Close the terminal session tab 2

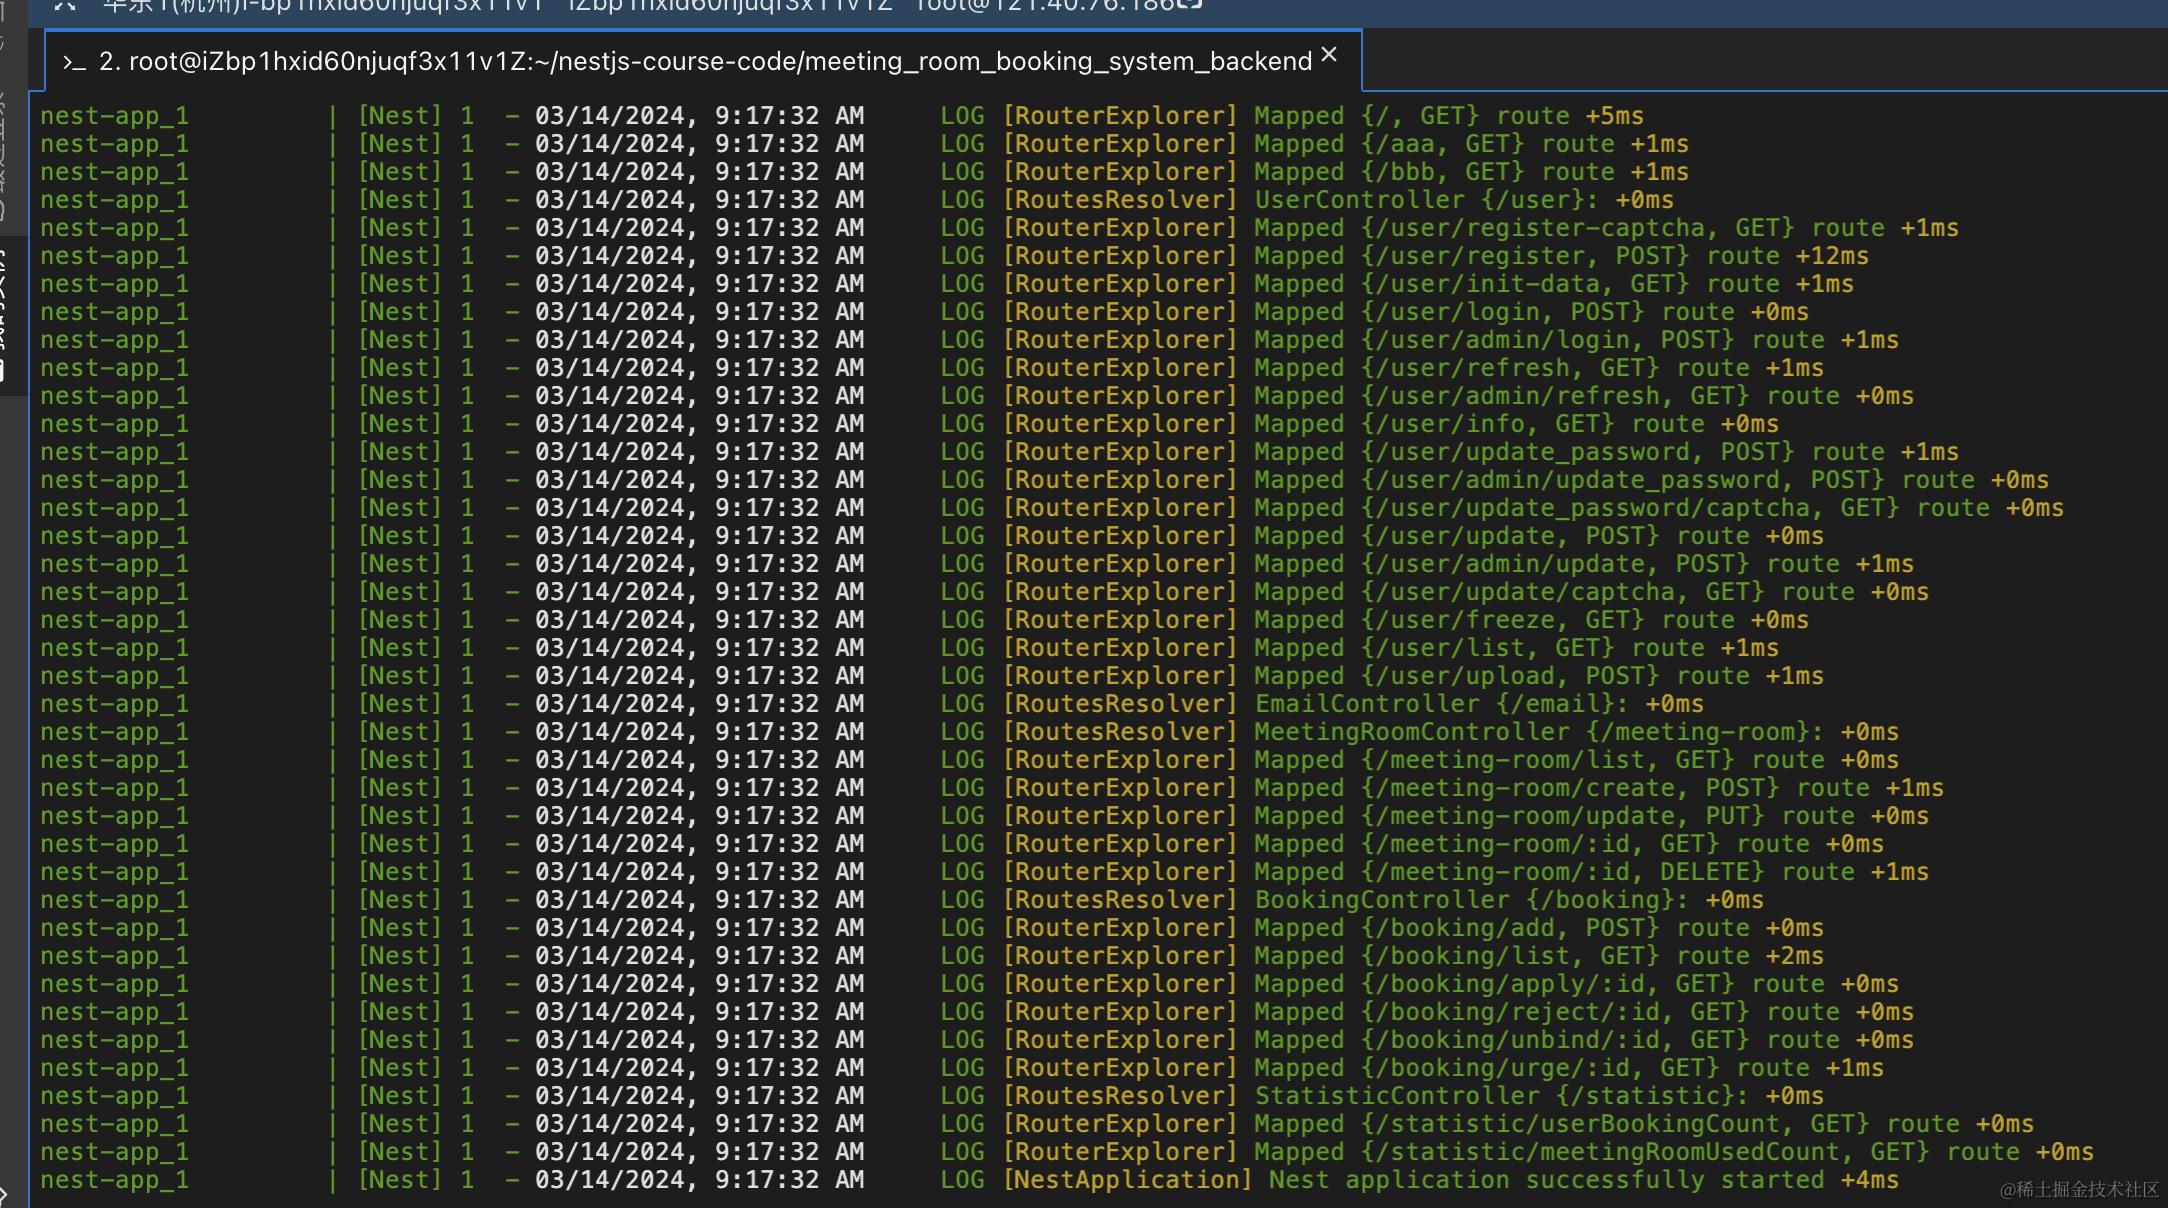[x=1329, y=55]
